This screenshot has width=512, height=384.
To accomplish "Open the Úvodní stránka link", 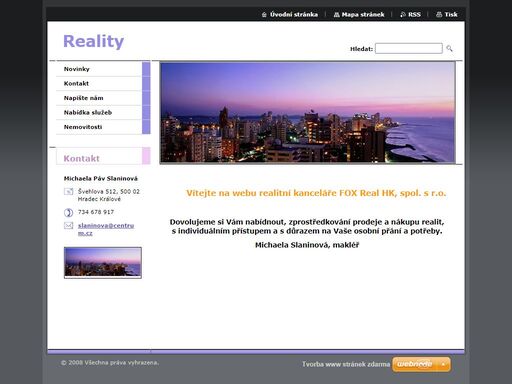I will coord(294,15).
